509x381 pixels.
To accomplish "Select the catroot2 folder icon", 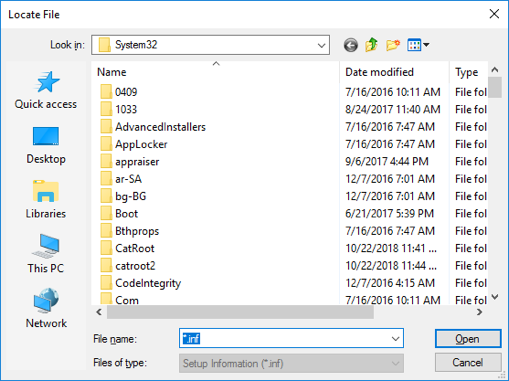I will [106, 265].
